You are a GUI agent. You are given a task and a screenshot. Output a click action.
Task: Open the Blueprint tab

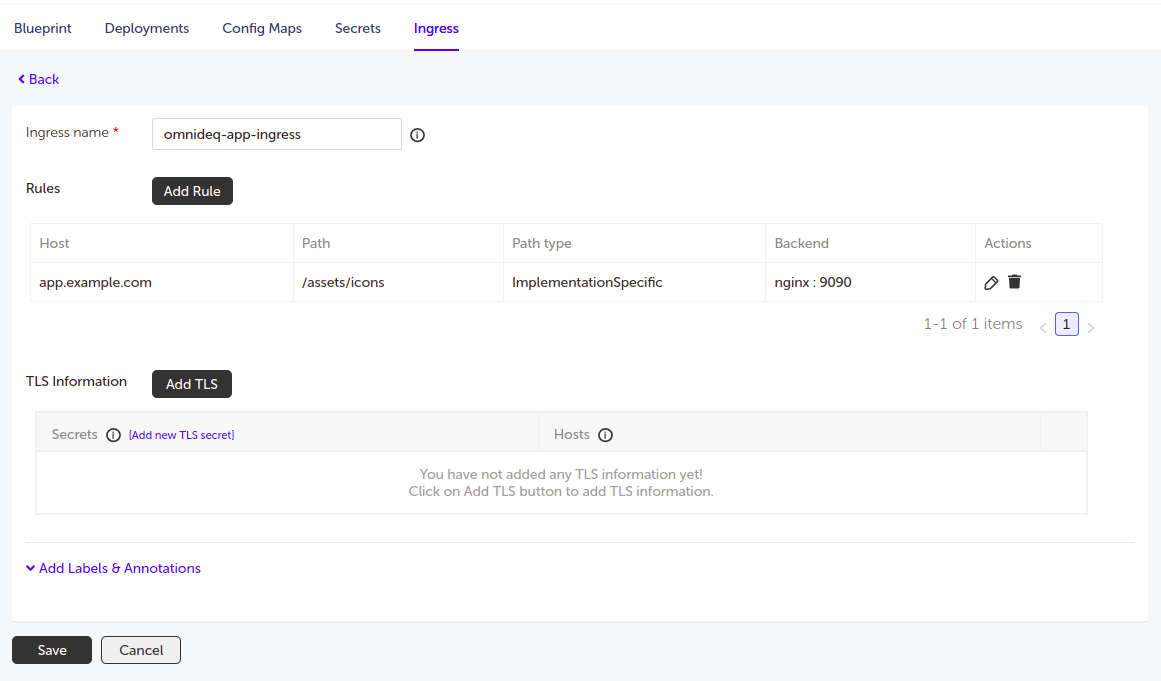coord(43,28)
